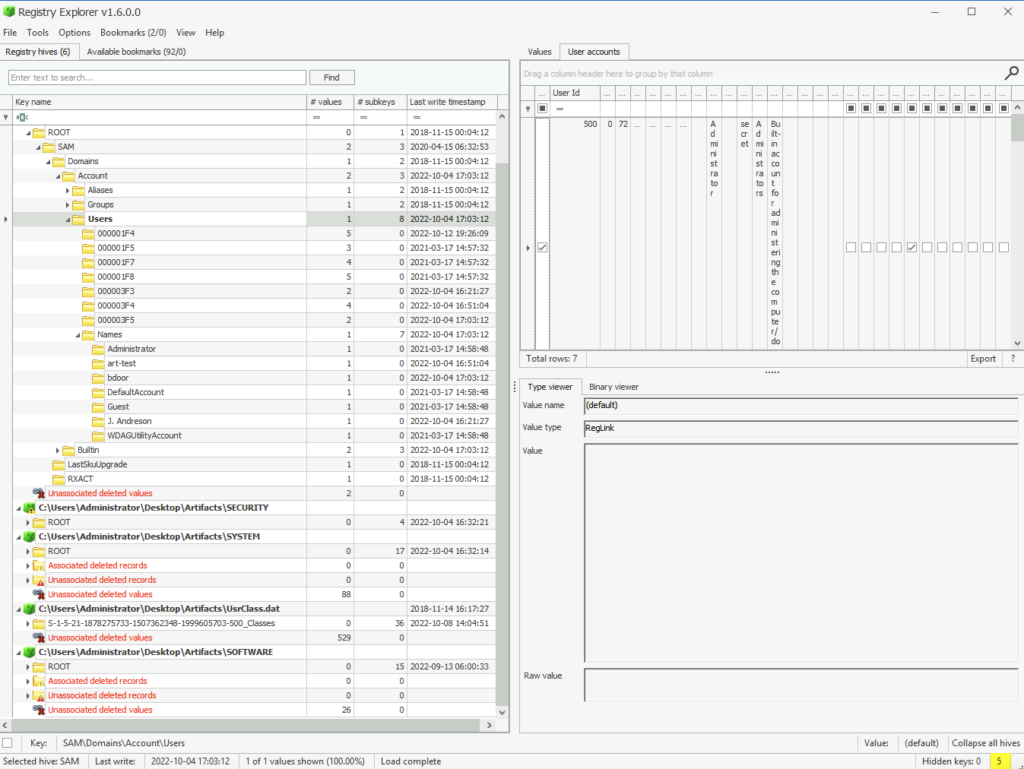Viewport: 1024px width, 769px height.
Task: Click folder icon of S-1-5-21 Classes key
Action: tap(39, 623)
